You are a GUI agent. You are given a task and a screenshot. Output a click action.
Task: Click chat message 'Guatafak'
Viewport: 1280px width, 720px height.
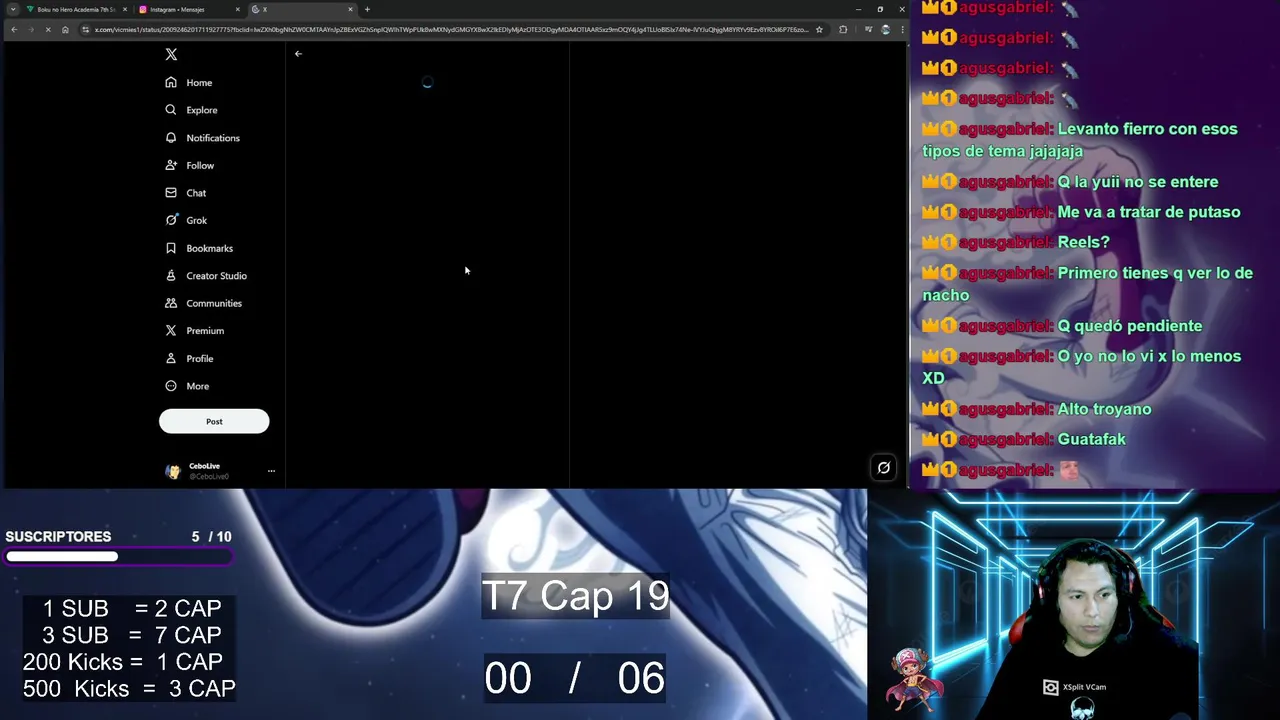point(1091,439)
